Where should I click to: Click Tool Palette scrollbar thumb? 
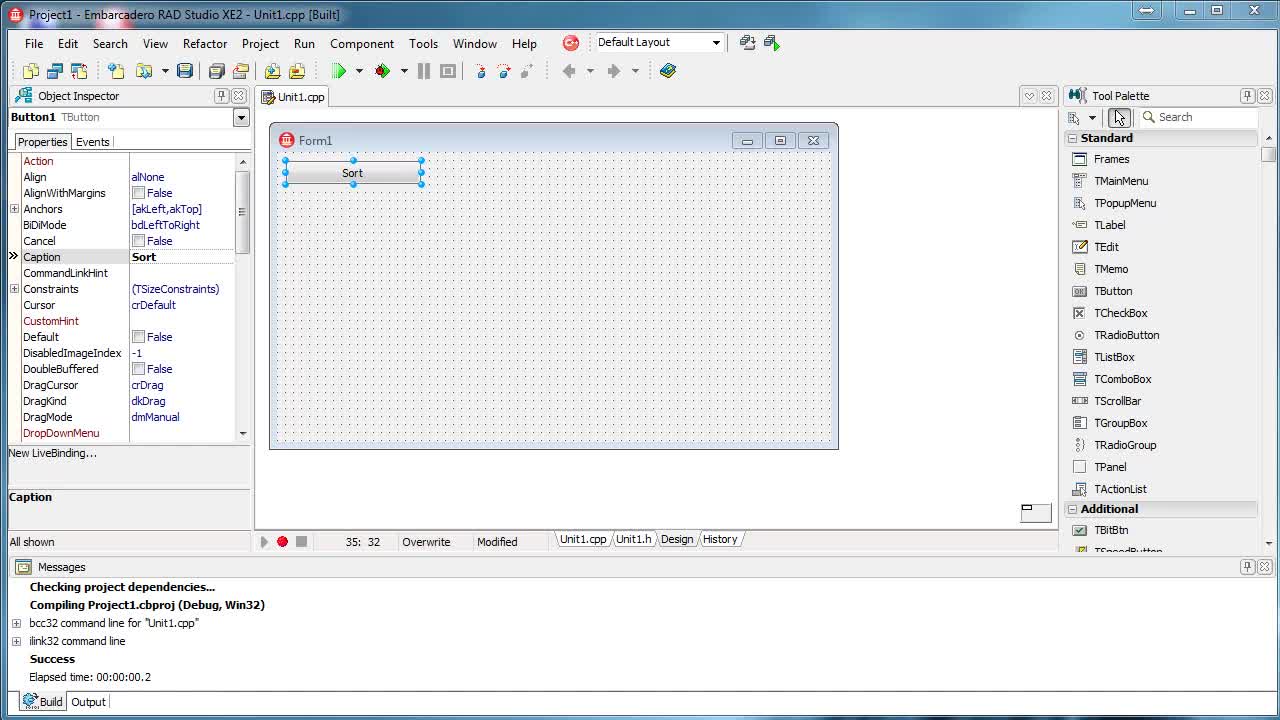1269,154
